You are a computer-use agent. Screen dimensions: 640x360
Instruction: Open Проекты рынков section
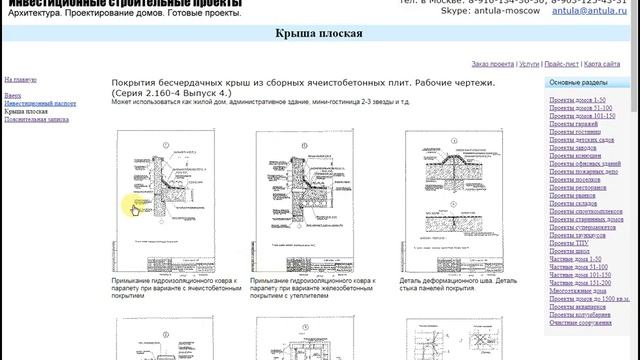pyautogui.click(x=572, y=196)
